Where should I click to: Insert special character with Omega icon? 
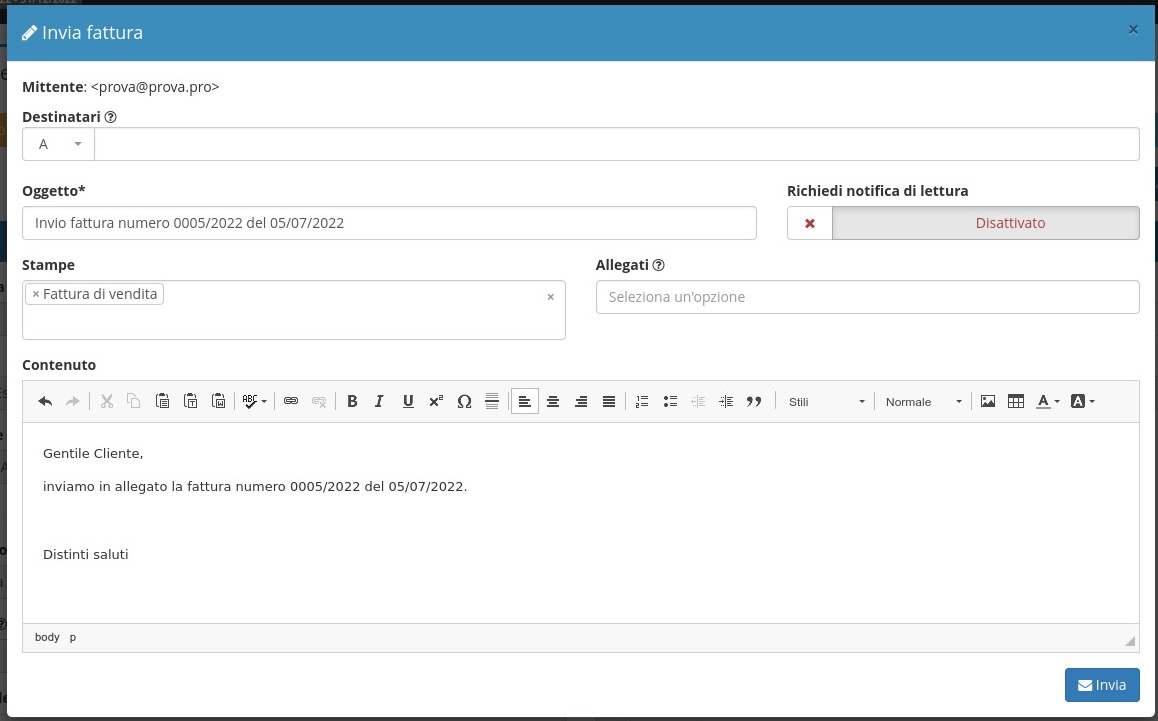[x=464, y=402]
